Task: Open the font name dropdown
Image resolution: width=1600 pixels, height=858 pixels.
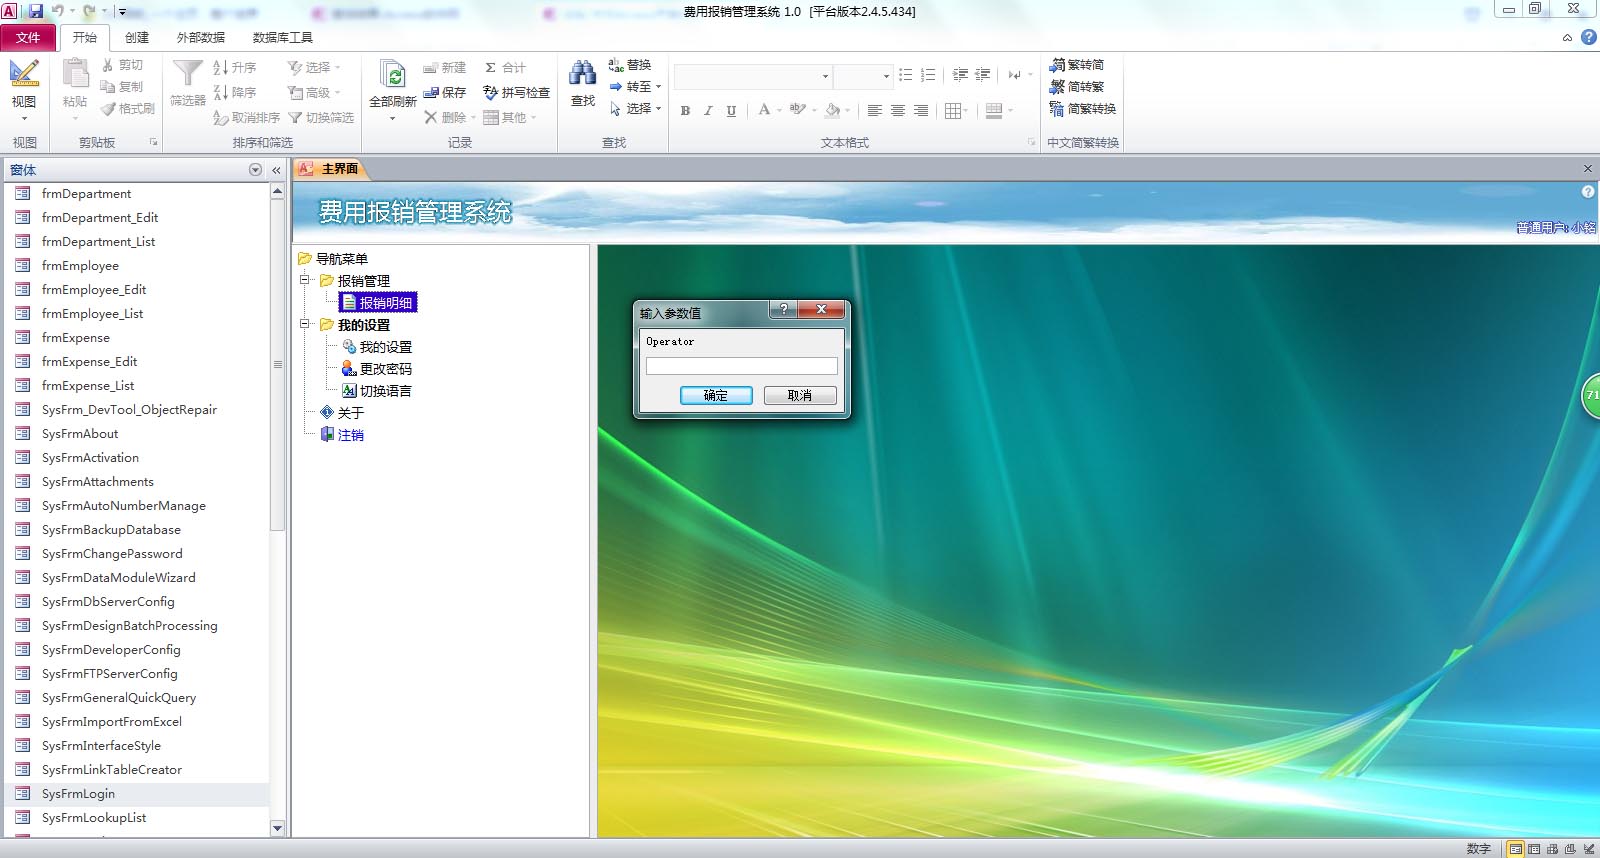Action: pos(825,76)
